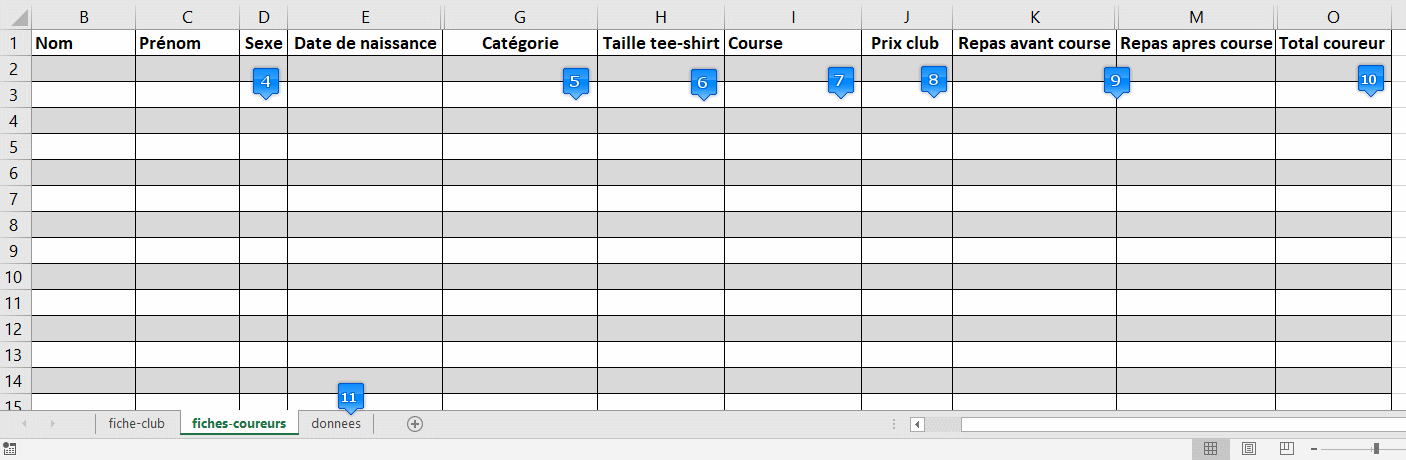Click the Total coureur header cell
This screenshot has width=1406, height=460.
[1332, 44]
